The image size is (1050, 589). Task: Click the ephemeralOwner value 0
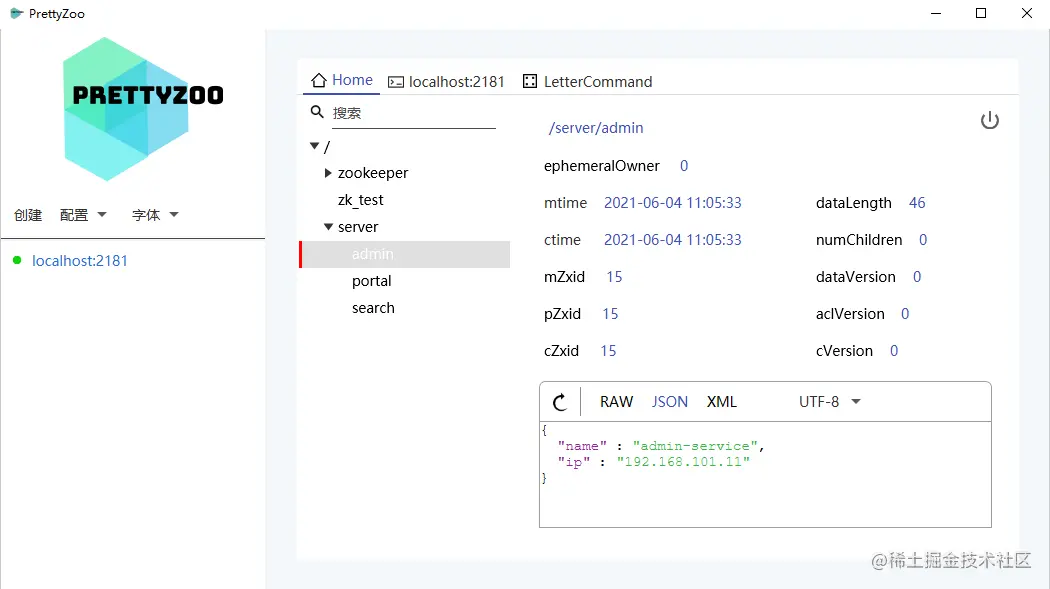tap(684, 166)
